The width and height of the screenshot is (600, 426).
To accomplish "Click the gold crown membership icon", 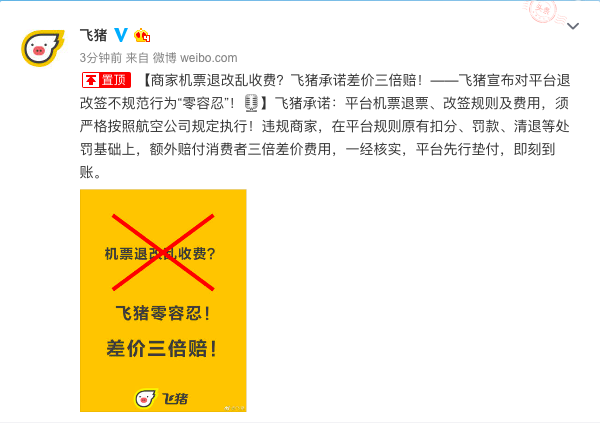I will pyautogui.click(x=142, y=36).
